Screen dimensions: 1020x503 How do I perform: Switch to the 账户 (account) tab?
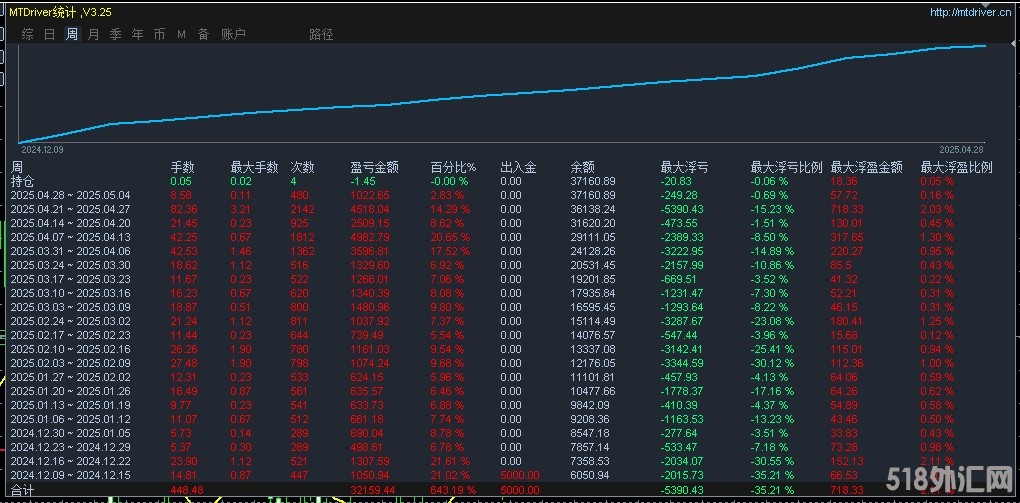[233, 34]
